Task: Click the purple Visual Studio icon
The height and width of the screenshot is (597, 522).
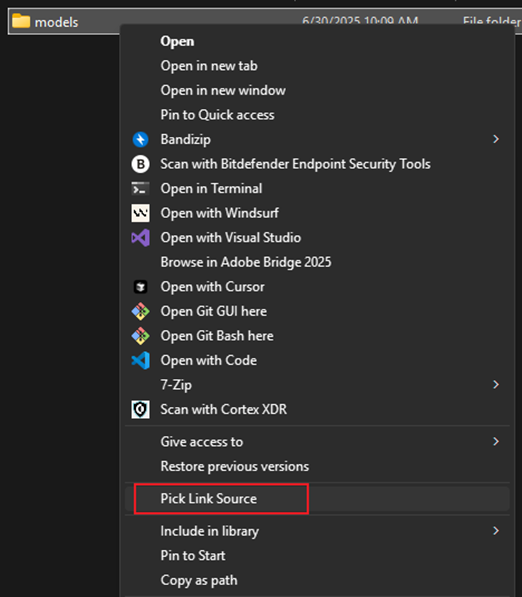Action: point(140,238)
